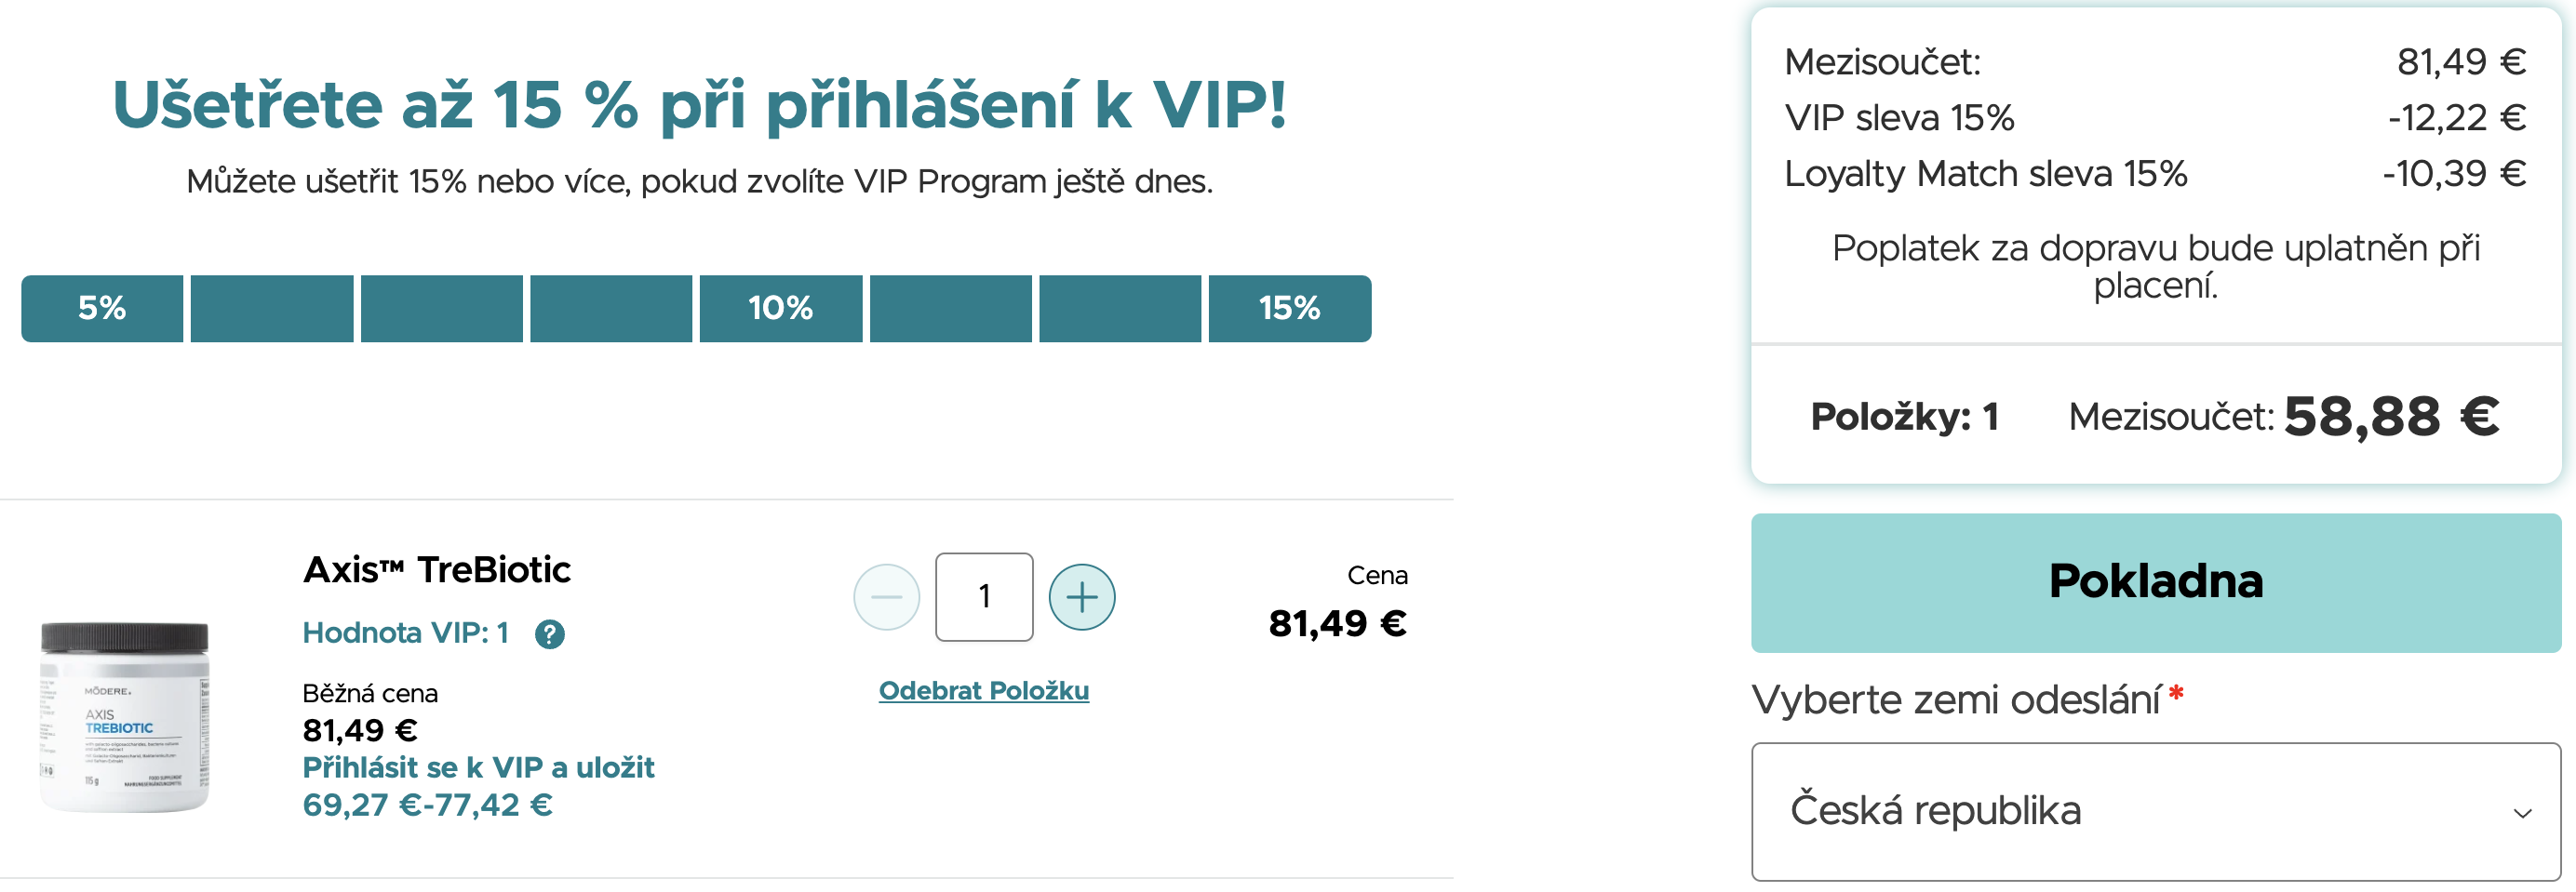The image size is (2576, 892).
Task: Click Odebrat Položku link
Action: [983, 690]
